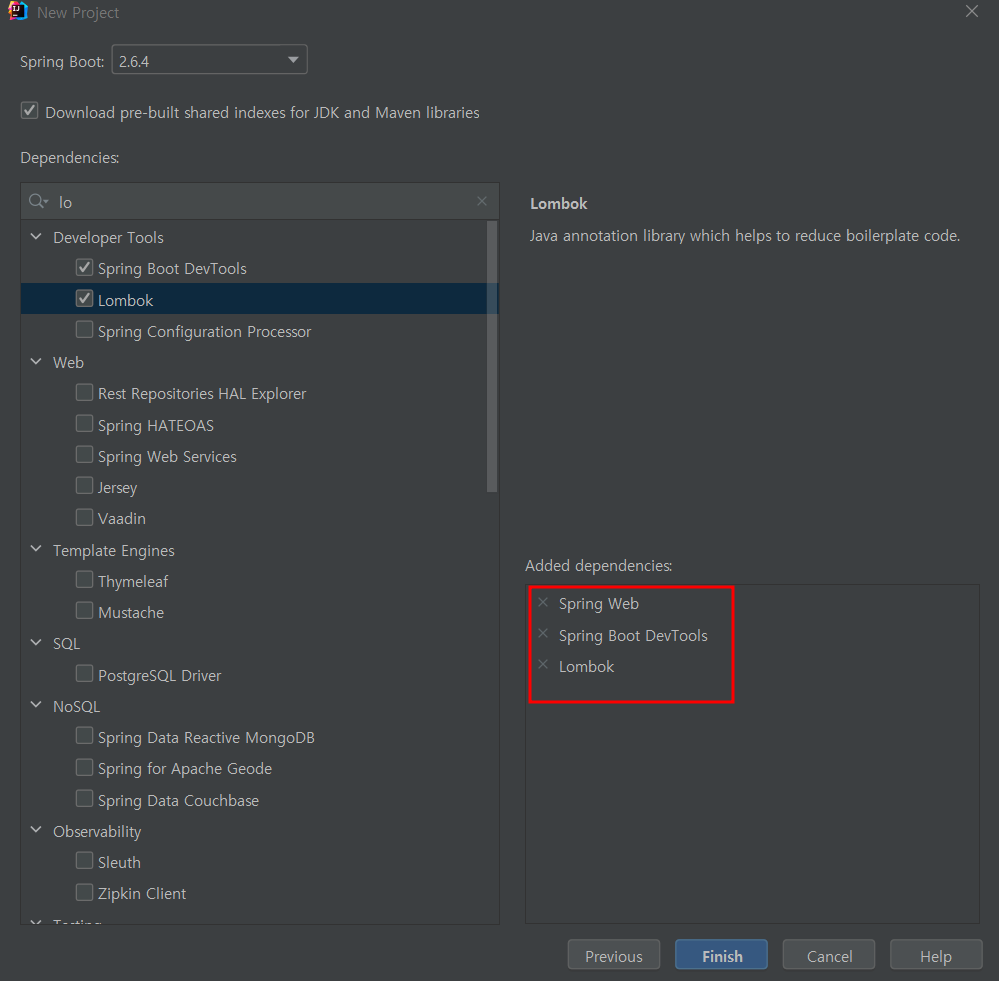
Task: Remove Lombok from added dependencies
Action: tap(543, 664)
